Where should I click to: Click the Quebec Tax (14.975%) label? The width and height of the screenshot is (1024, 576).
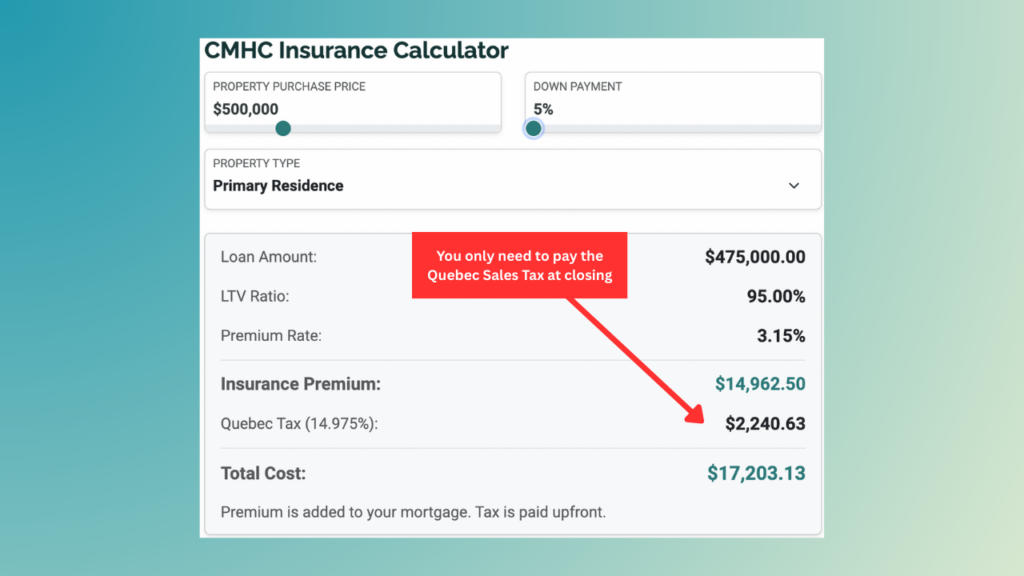pyautogui.click(x=299, y=424)
